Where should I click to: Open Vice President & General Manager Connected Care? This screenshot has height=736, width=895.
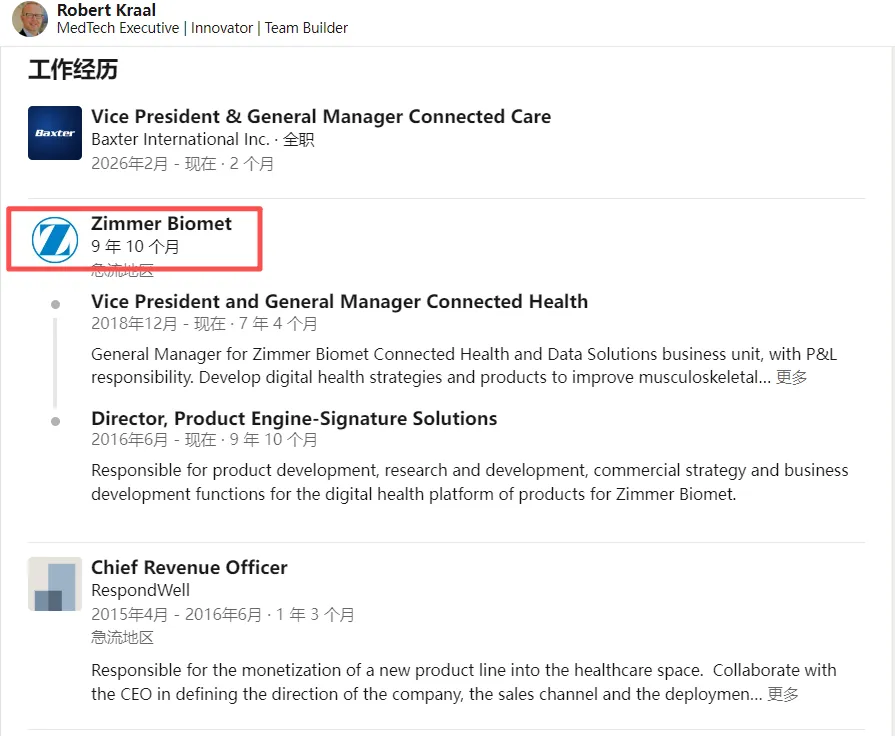pos(320,116)
